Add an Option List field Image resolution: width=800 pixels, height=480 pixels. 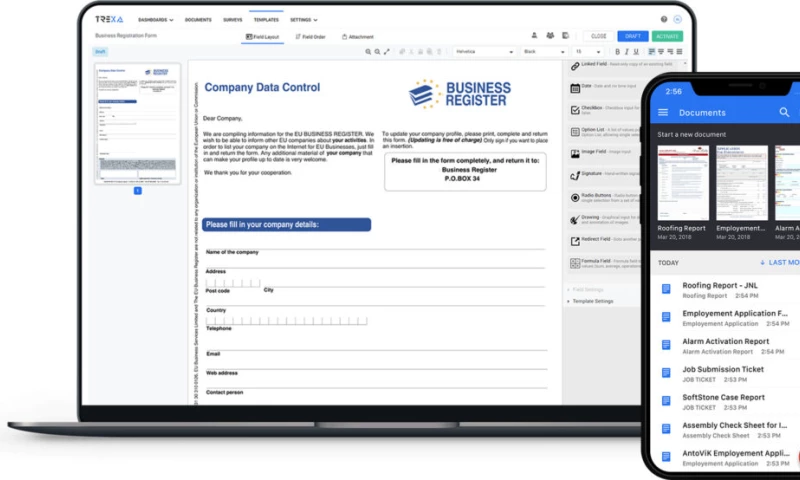point(604,132)
